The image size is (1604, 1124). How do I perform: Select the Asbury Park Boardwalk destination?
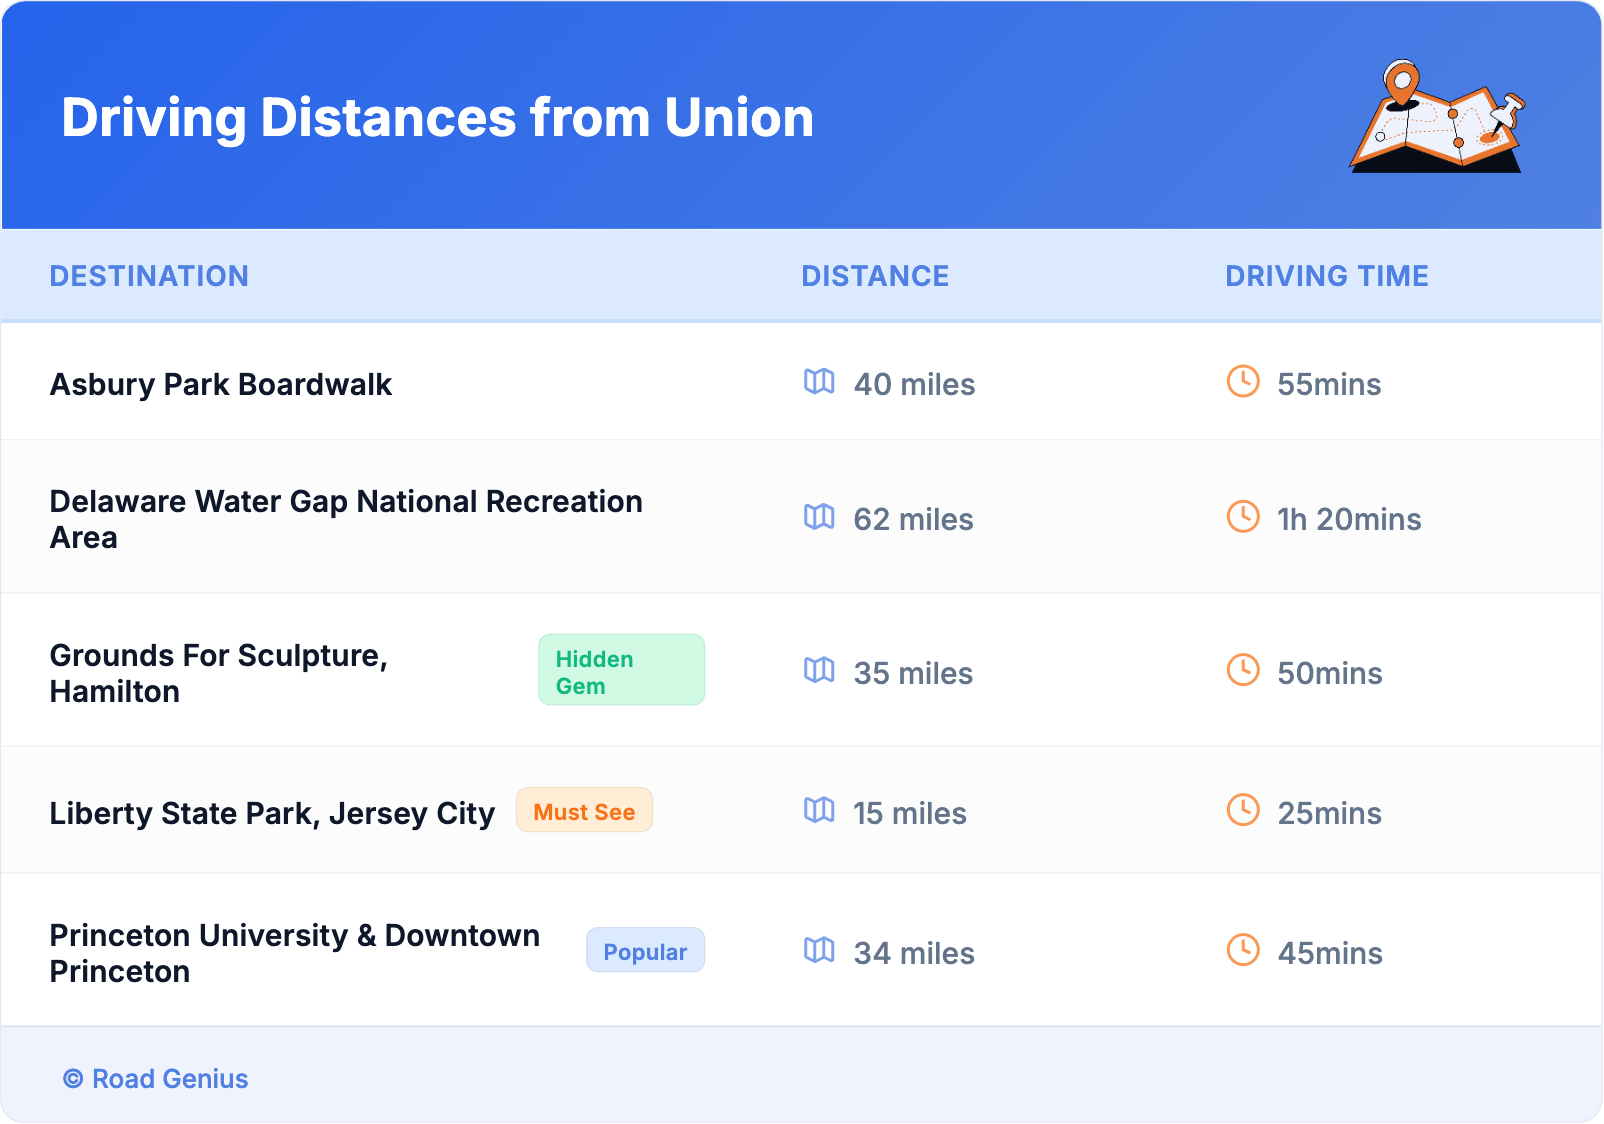click(221, 385)
